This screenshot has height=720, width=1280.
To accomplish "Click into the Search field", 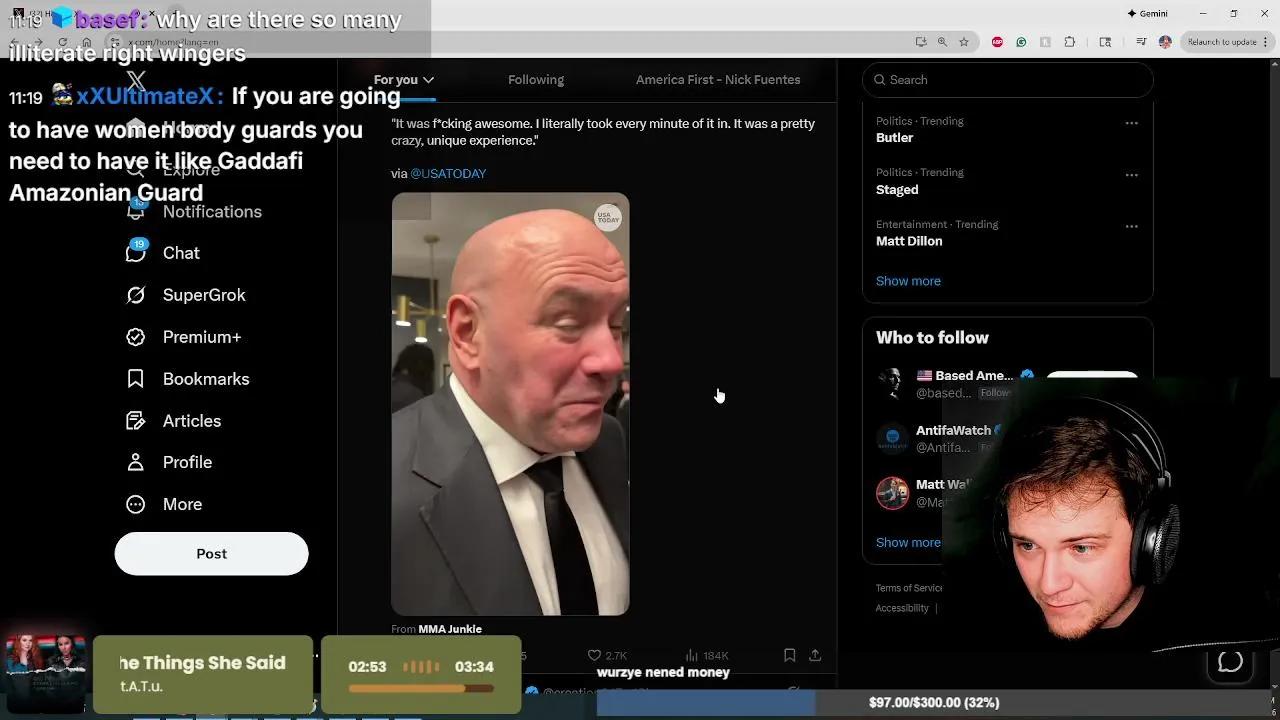I will tap(1007, 80).
